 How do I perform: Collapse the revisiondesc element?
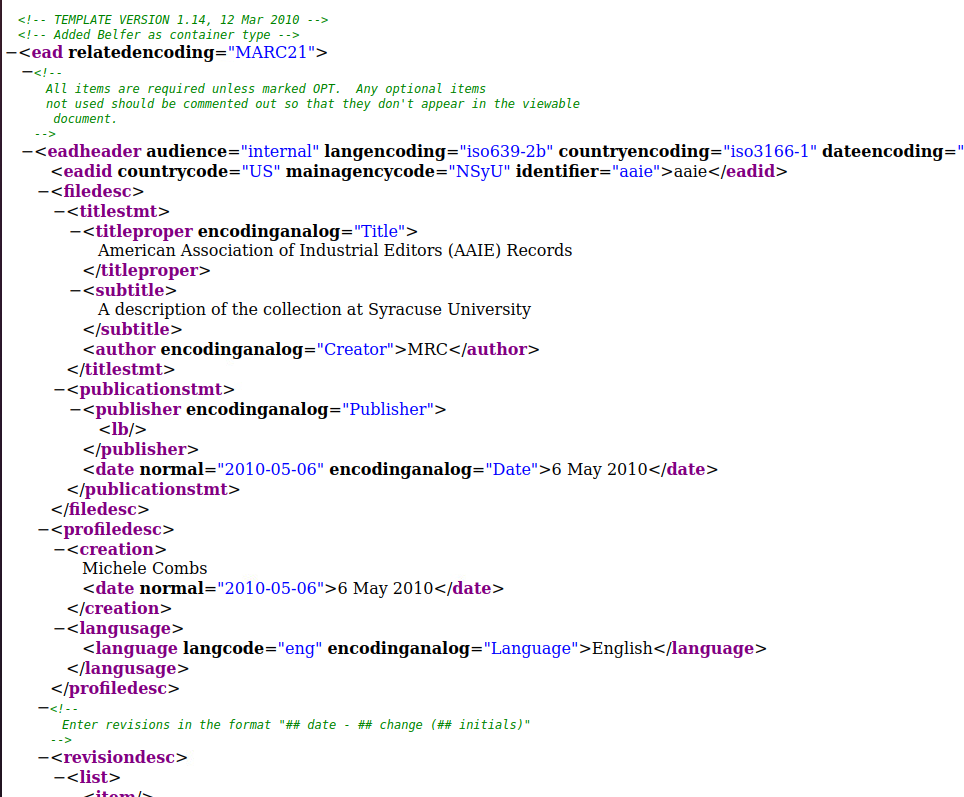(44, 758)
